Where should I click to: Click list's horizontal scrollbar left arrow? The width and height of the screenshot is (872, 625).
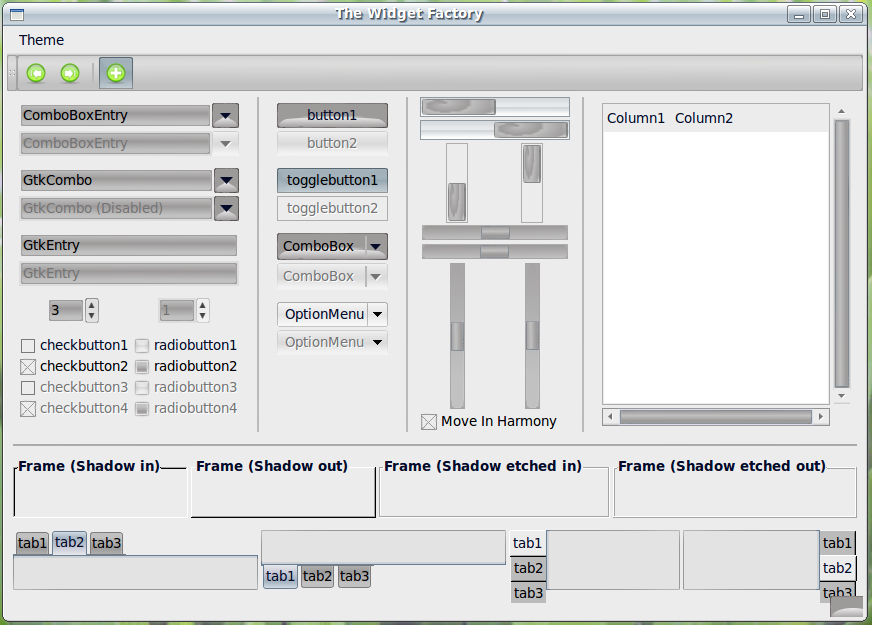point(610,416)
